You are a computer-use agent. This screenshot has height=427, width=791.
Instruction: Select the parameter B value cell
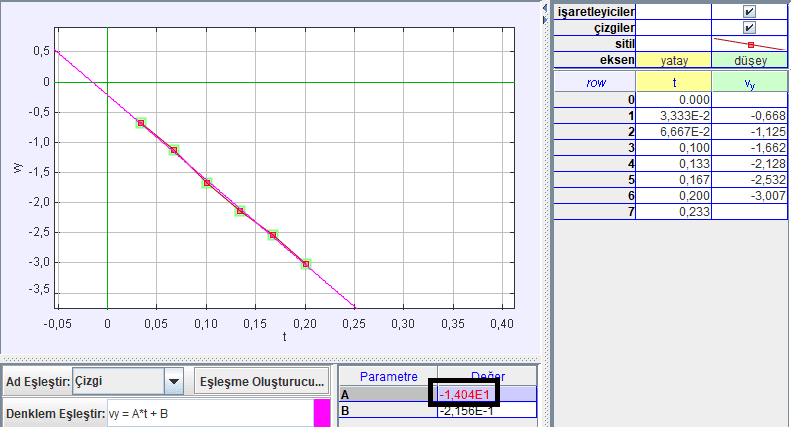[487, 410]
